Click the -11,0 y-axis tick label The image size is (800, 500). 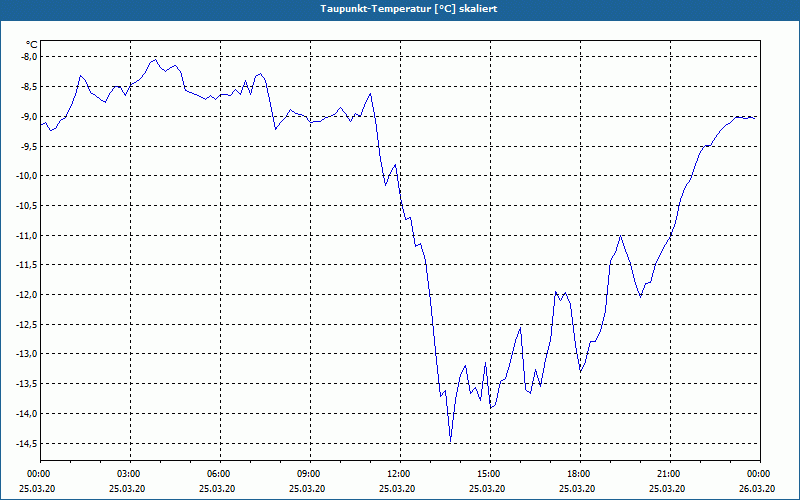click(27, 235)
